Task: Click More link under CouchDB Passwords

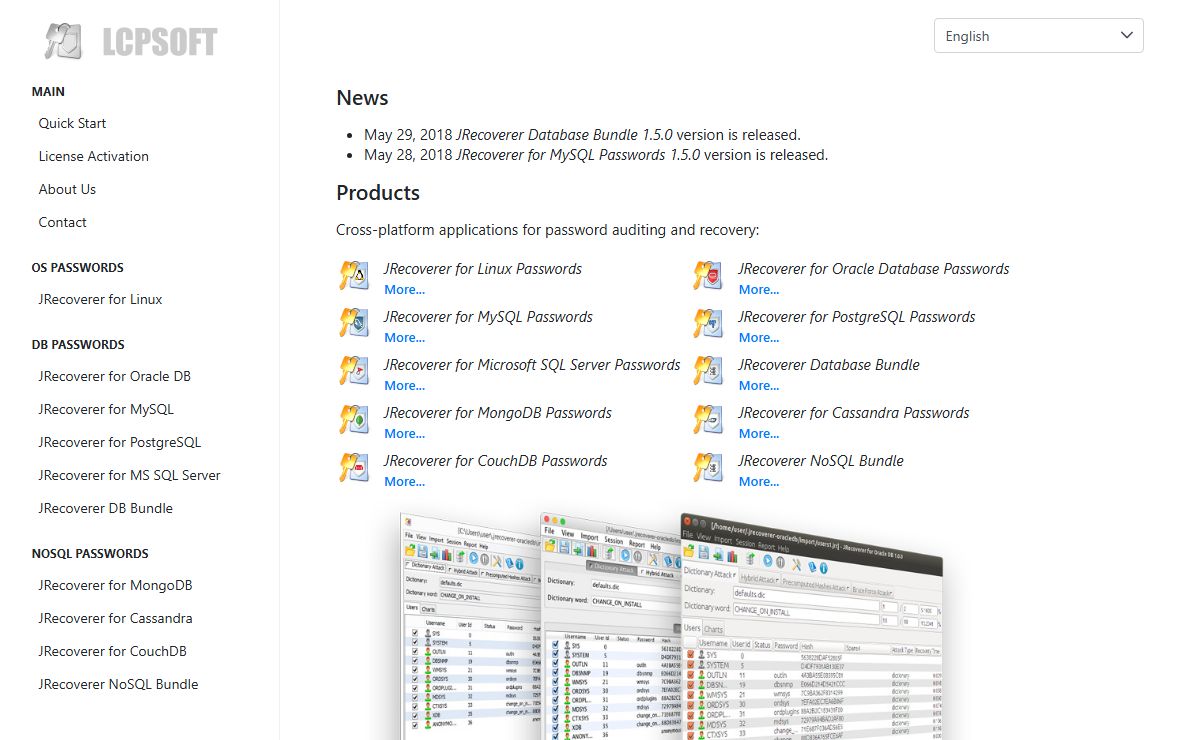Action: [404, 482]
